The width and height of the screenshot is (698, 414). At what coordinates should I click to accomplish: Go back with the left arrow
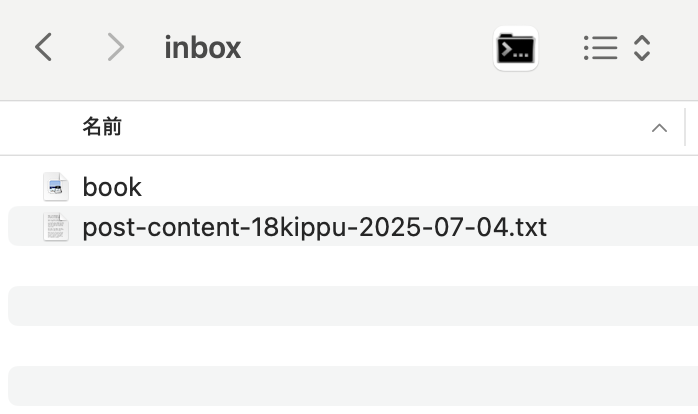pos(43,47)
